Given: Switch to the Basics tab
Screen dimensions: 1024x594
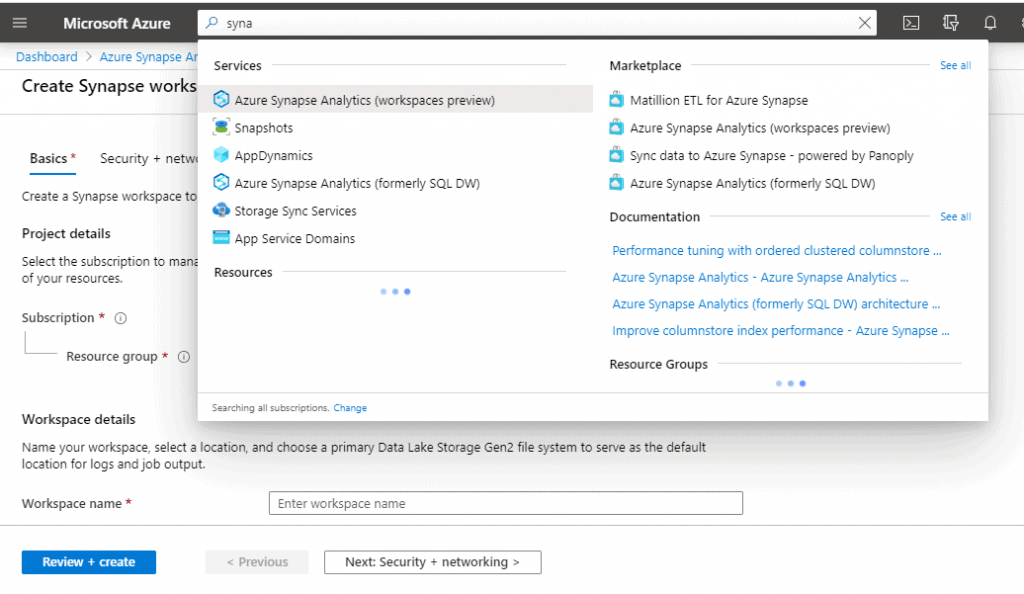Looking at the screenshot, I should click(x=48, y=159).
